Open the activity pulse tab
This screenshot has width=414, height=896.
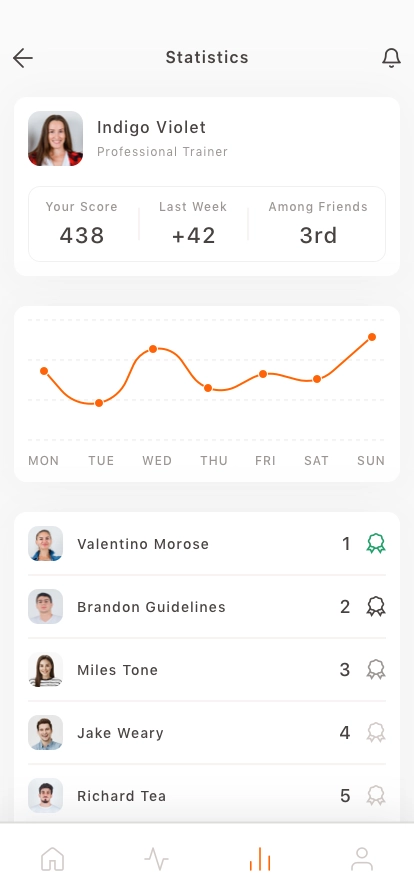[156, 859]
